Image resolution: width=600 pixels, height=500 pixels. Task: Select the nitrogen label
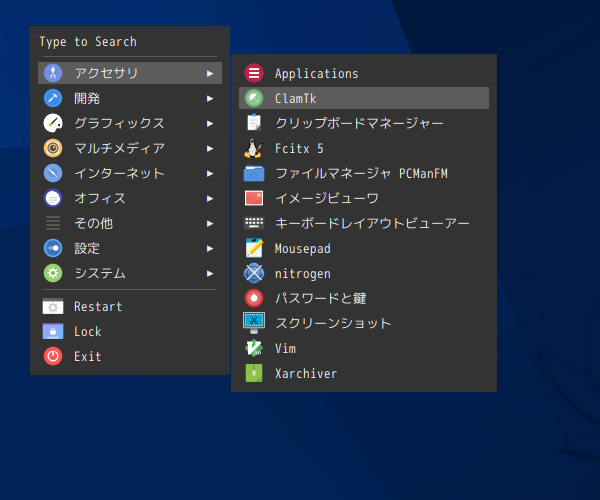[303, 274]
